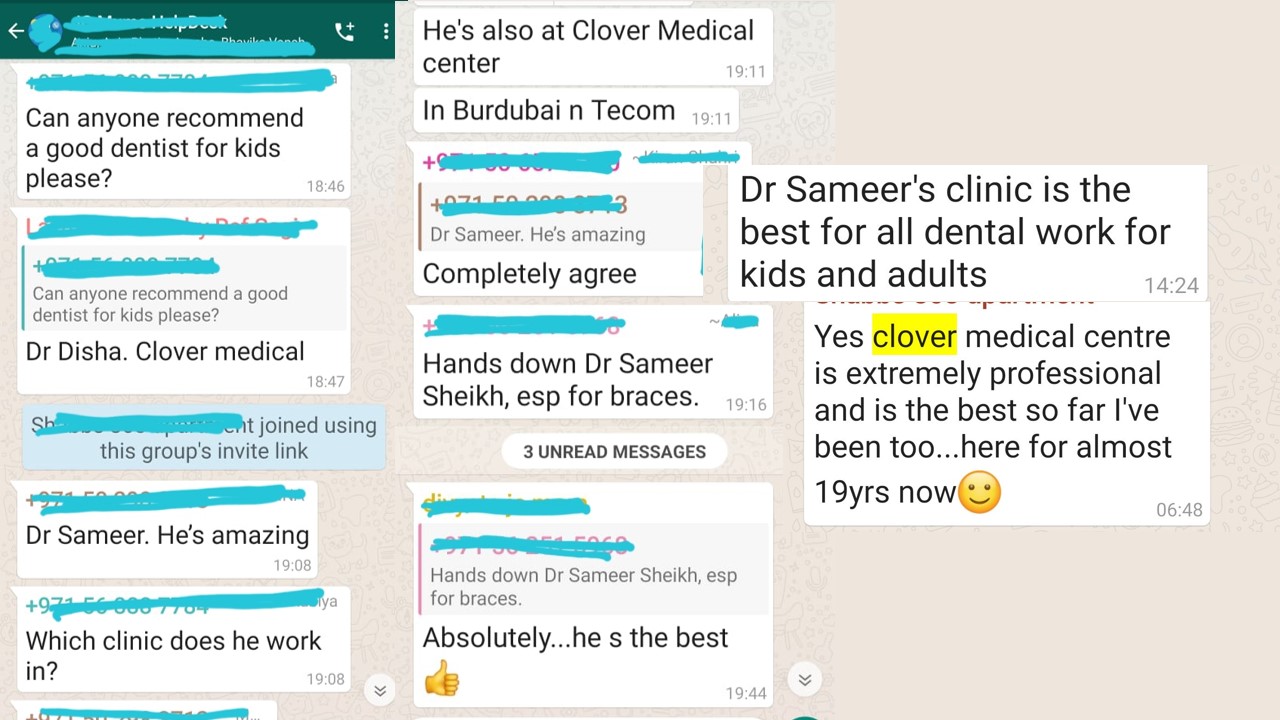This screenshot has width=1280, height=720.
Task: Open quoted 'Hands down Dr Sameer Sheikh' reply
Action: click(594, 570)
